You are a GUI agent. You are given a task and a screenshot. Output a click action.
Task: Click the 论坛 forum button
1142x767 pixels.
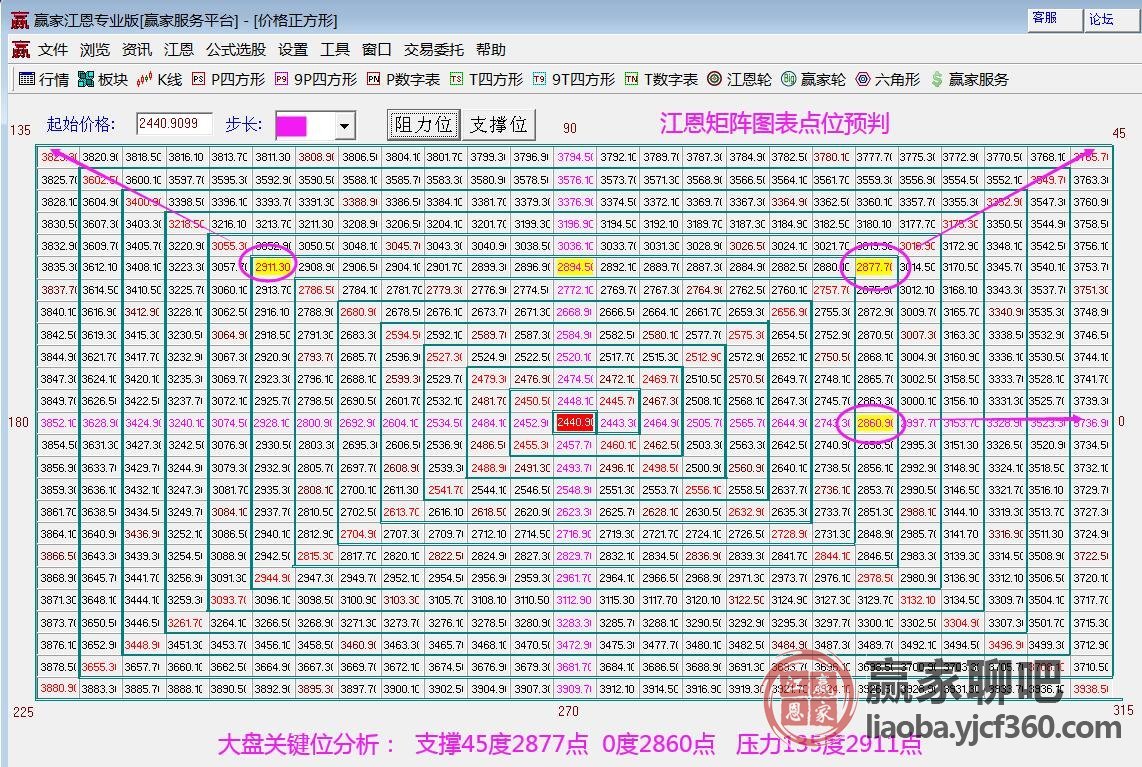(x=1112, y=19)
